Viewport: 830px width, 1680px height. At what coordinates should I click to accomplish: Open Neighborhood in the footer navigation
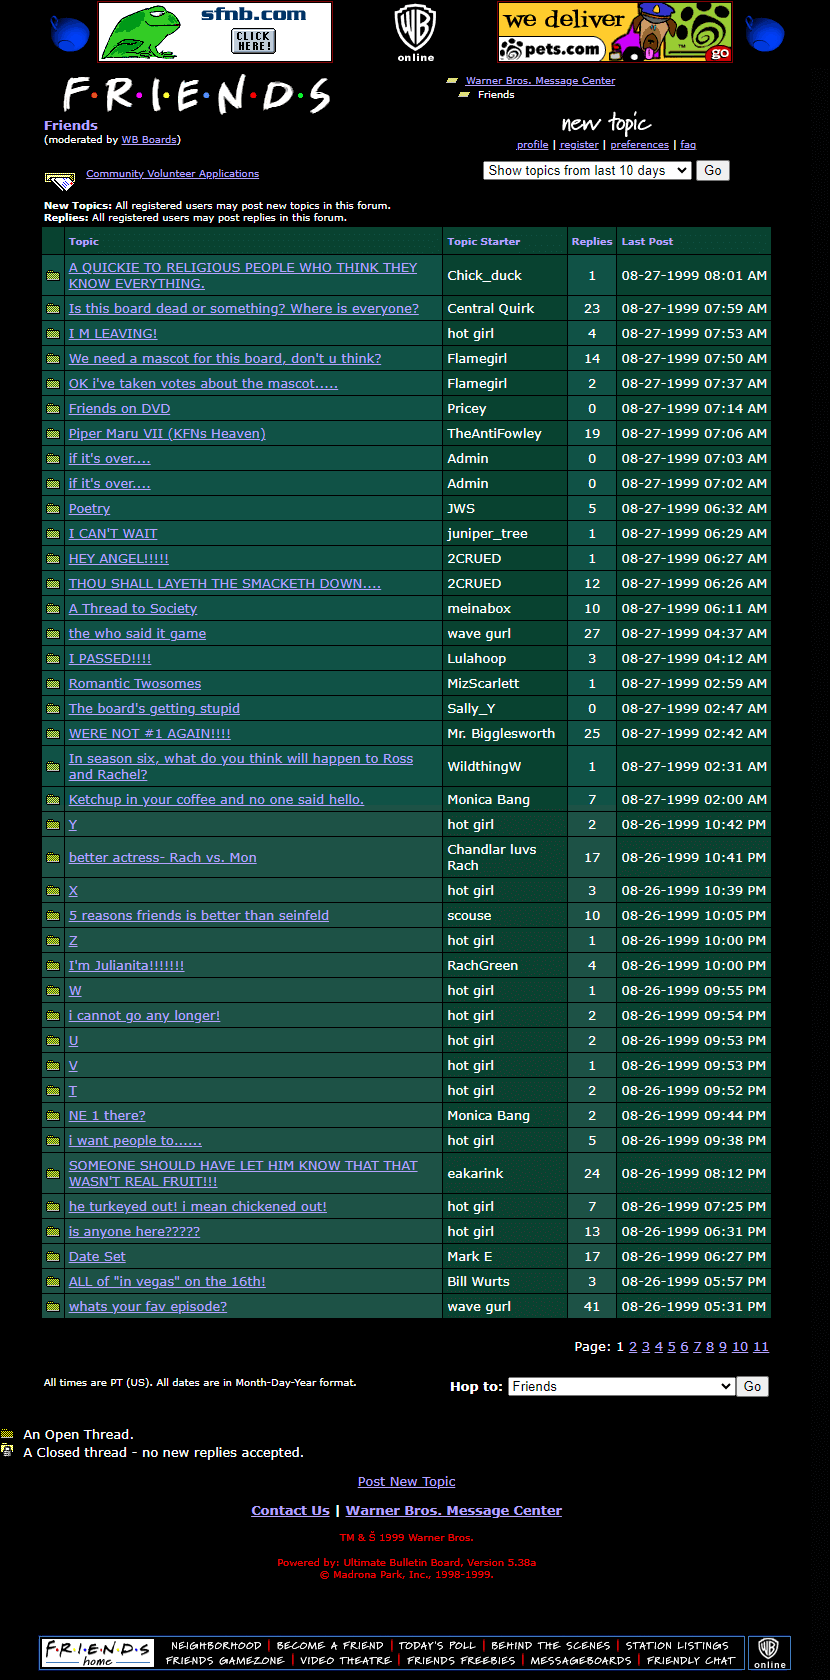click(x=216, y=1645)
